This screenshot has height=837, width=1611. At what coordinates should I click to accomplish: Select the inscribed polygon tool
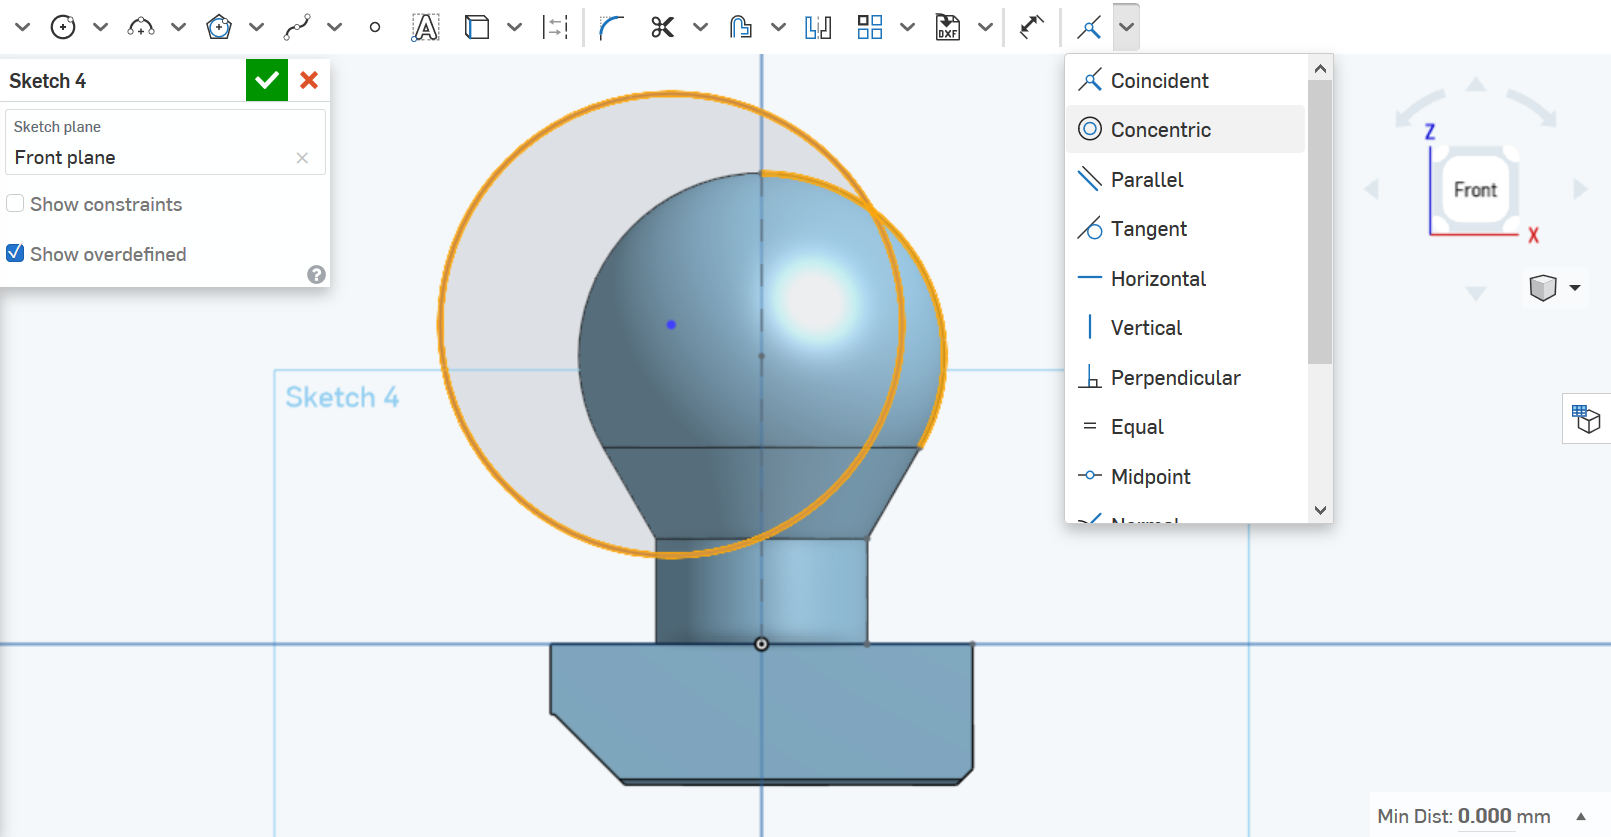click(x=219, y=27)
